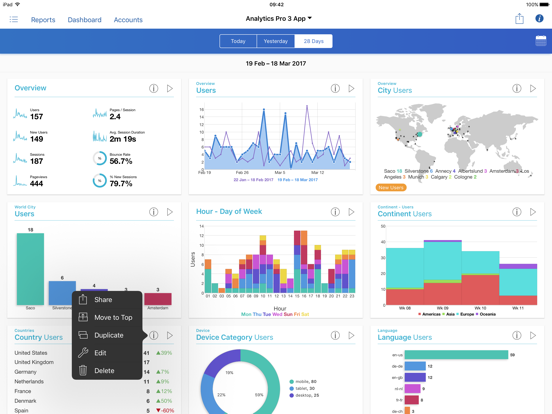Tap the Amsterdam bar in Users chart

point(158,299)
